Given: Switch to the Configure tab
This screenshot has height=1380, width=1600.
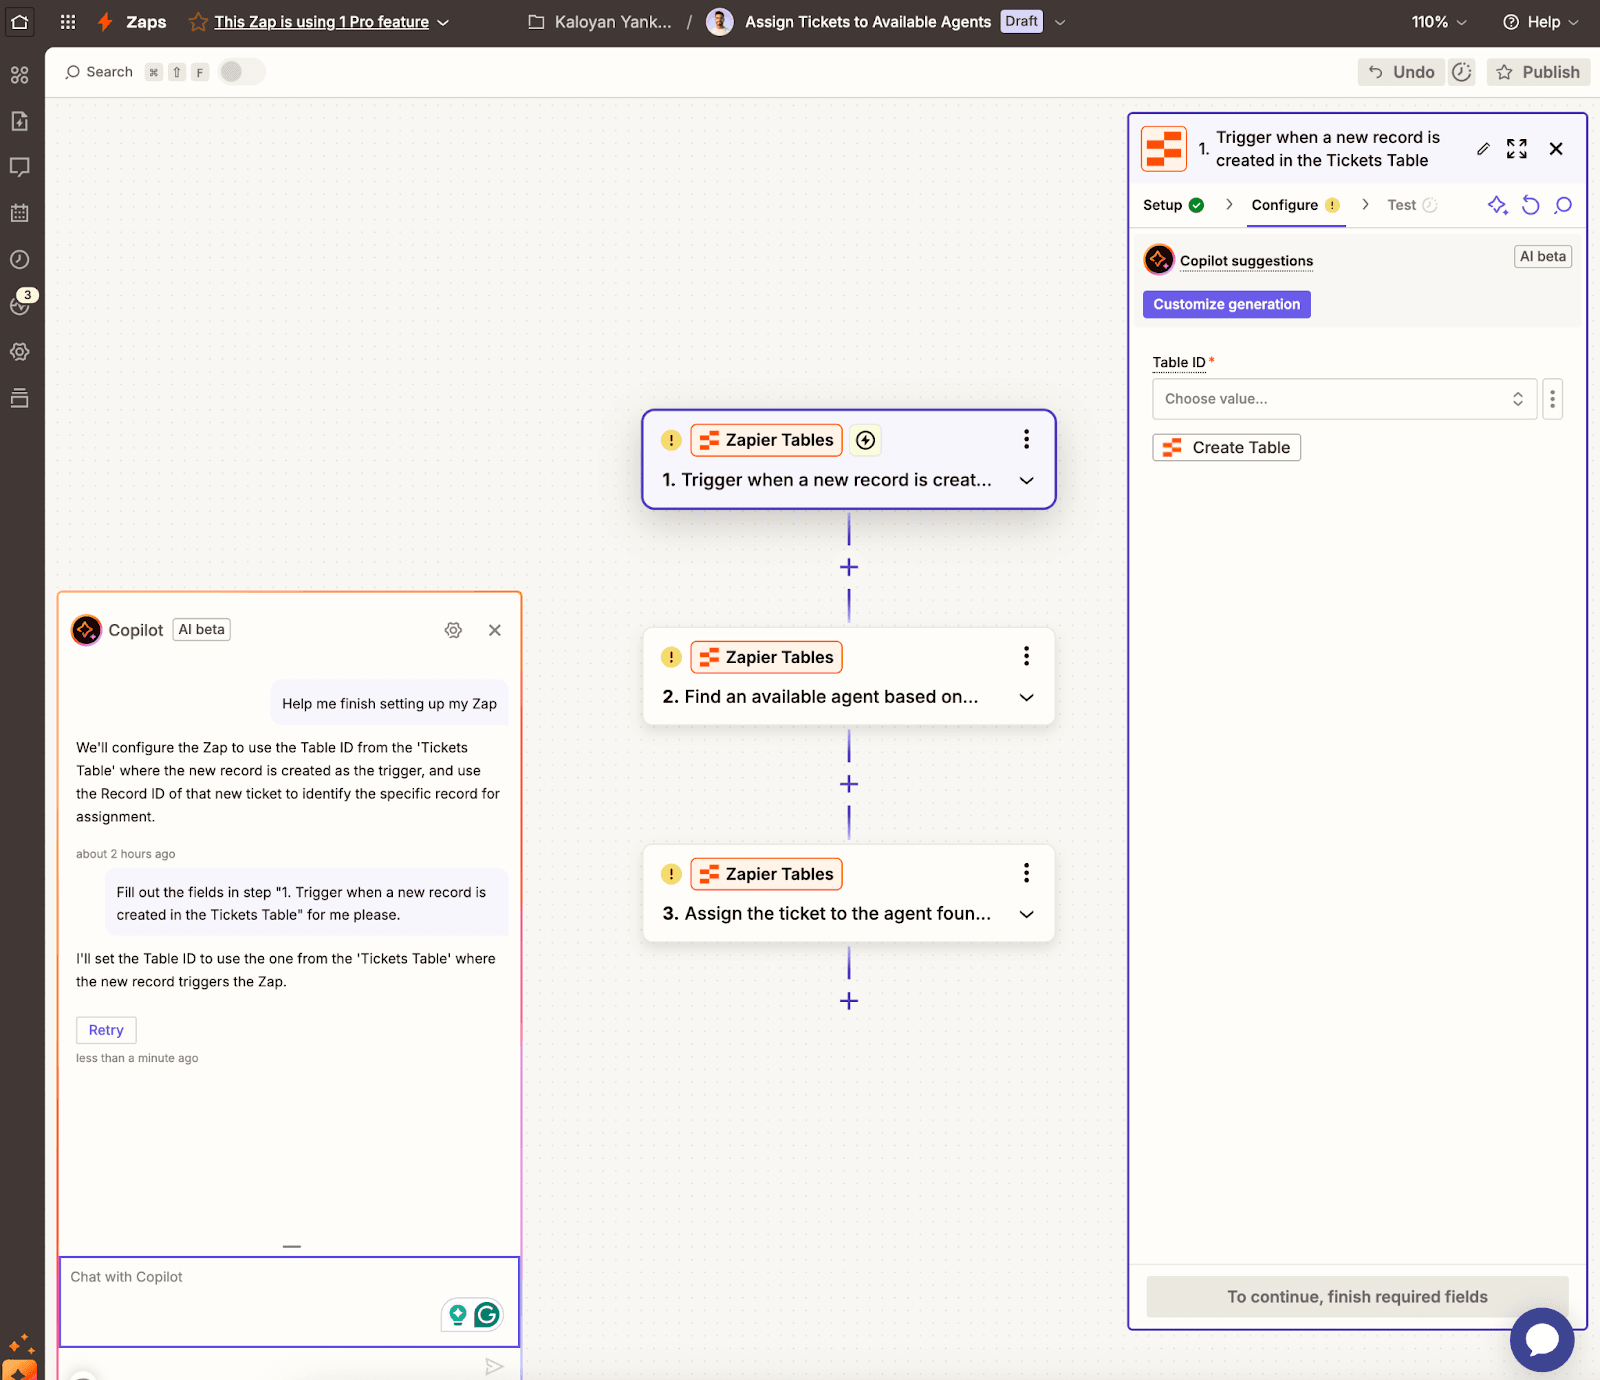Looking at the screenshot, I should tap(1295, 205).
